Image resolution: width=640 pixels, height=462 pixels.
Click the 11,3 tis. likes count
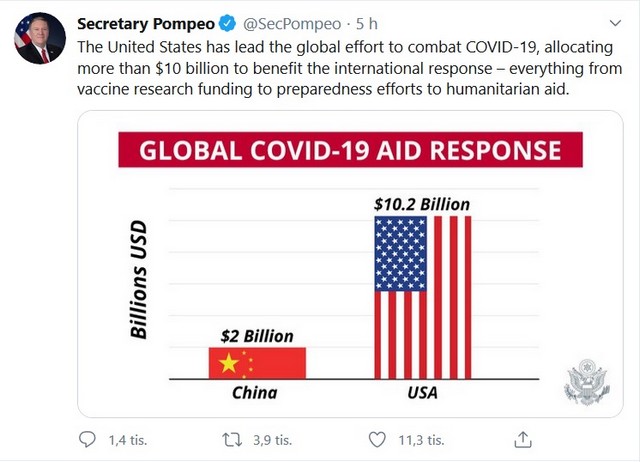pyautogui.click(x=421, y=440)
